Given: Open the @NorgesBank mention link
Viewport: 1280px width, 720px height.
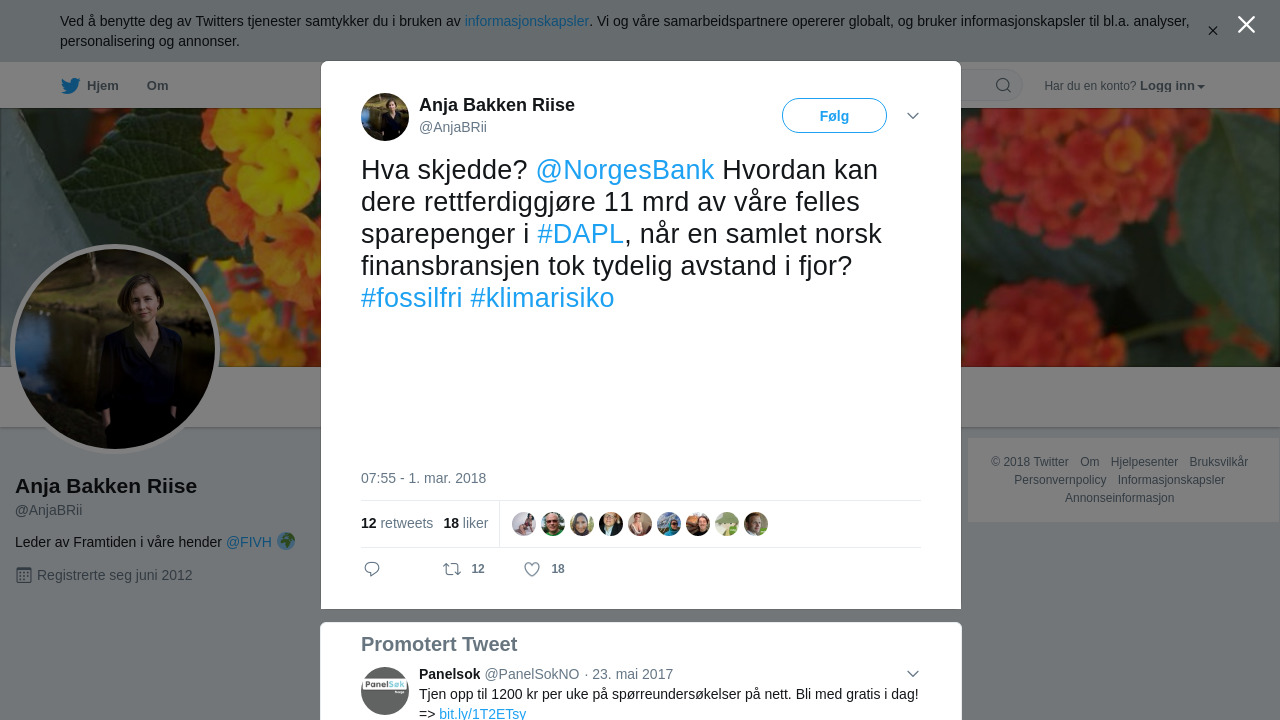Looking at the screenshot, I should [x=625, y=170].
